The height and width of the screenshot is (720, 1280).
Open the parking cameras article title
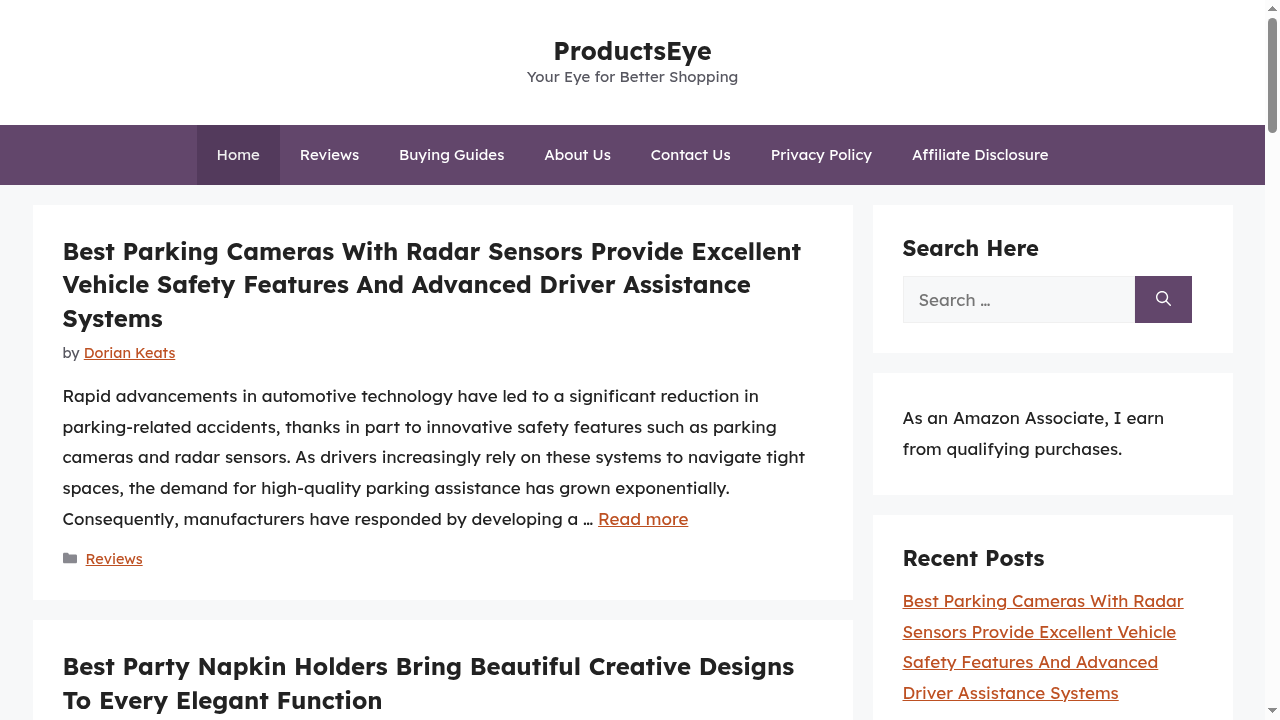[431, 284]
